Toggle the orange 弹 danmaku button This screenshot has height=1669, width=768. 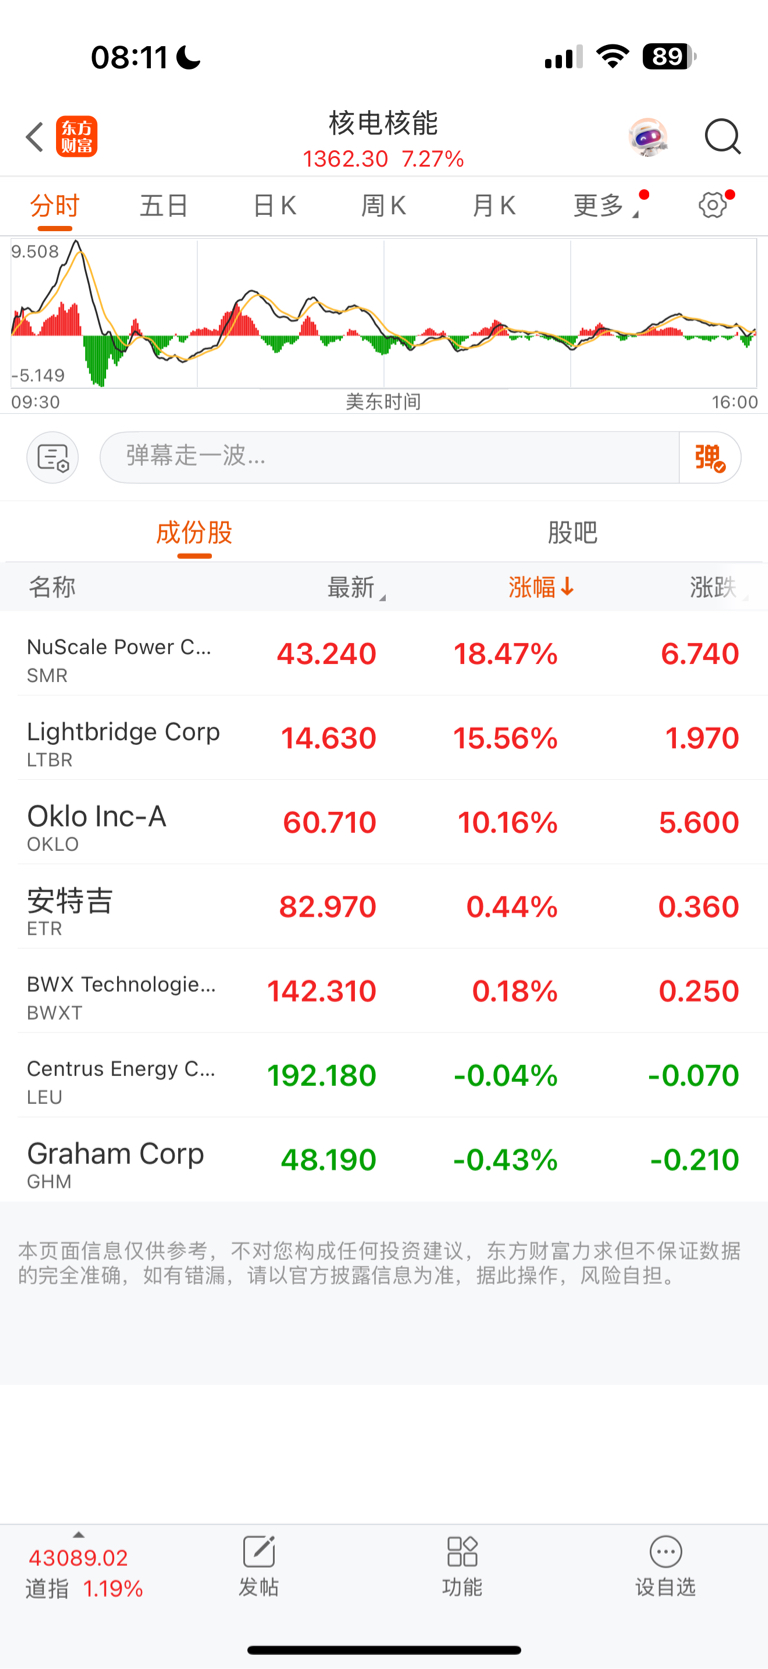(x=710, y=458)
